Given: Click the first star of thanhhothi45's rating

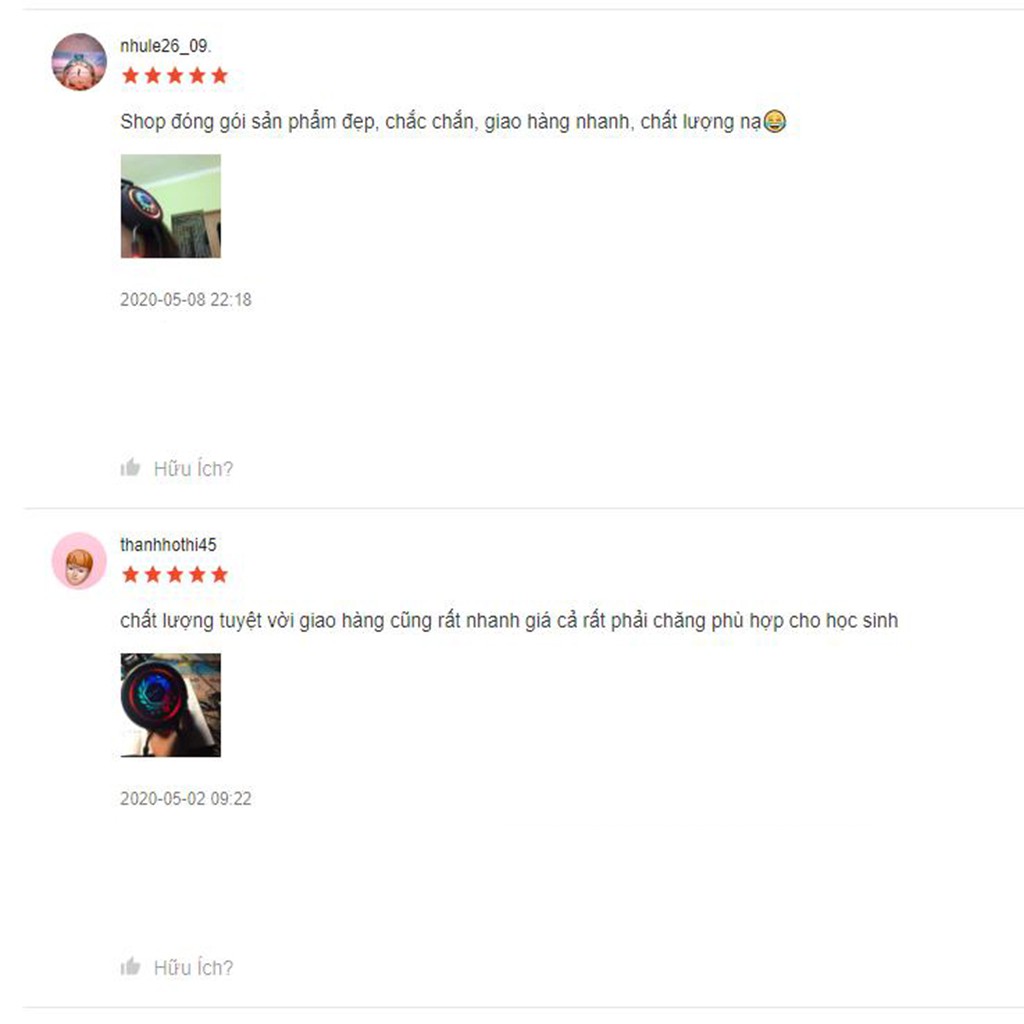Looking at the screenshot, I should [131, 575].
